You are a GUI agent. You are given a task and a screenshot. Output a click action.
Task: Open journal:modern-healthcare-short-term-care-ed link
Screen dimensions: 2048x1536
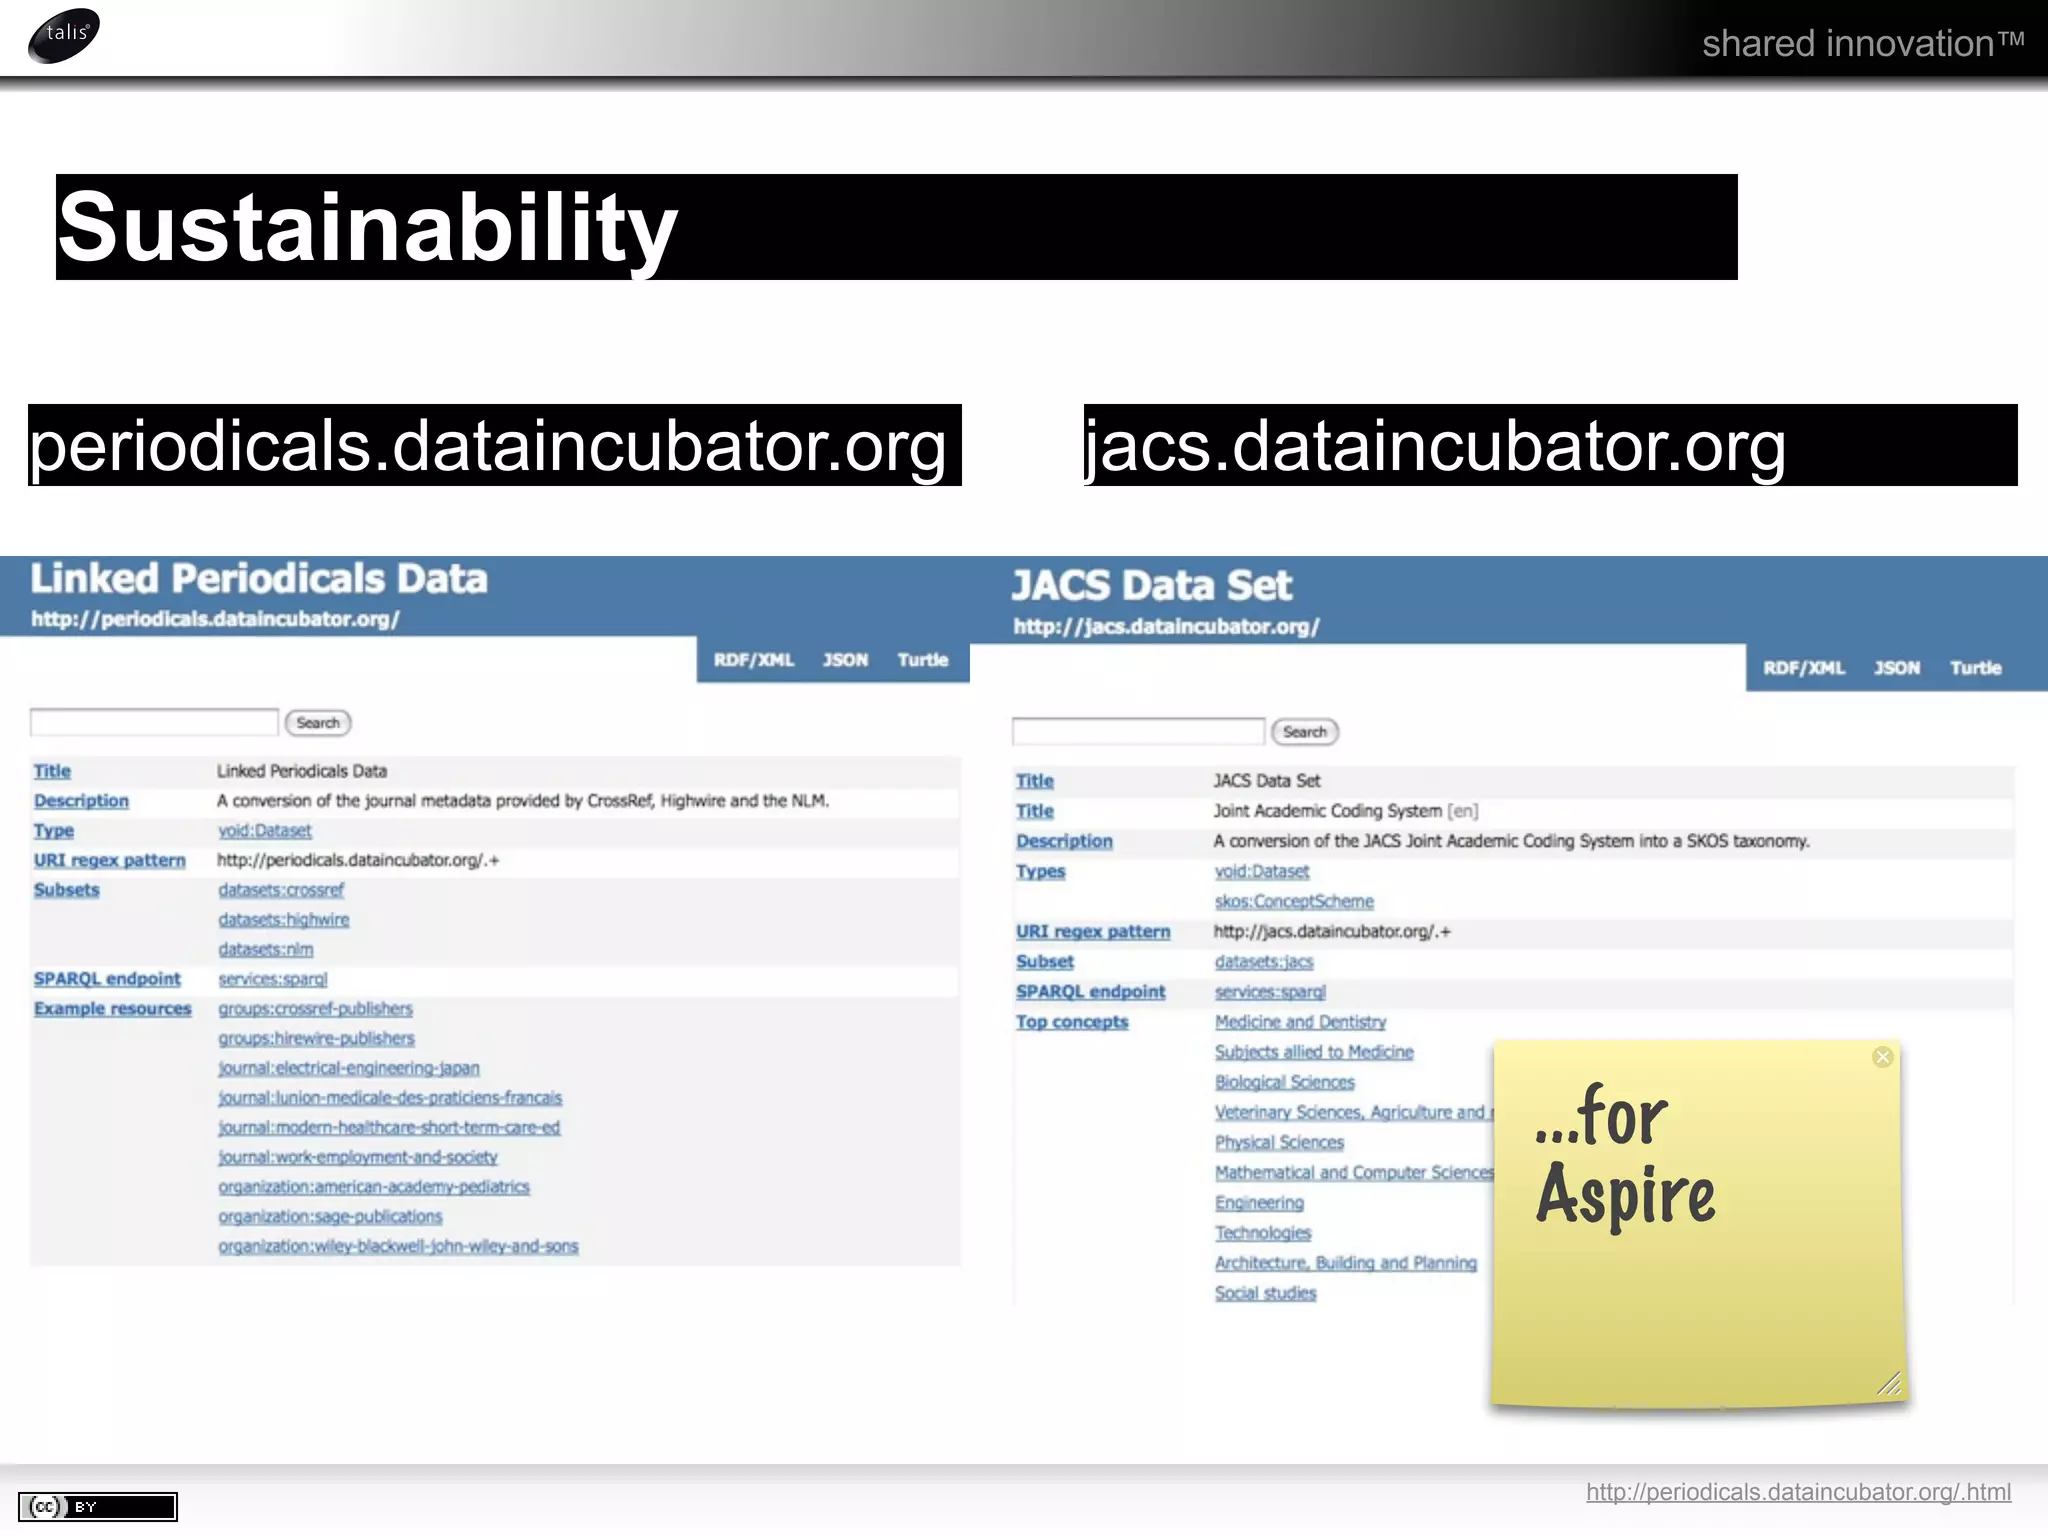pyautogui.click(x=389, y=1128)
